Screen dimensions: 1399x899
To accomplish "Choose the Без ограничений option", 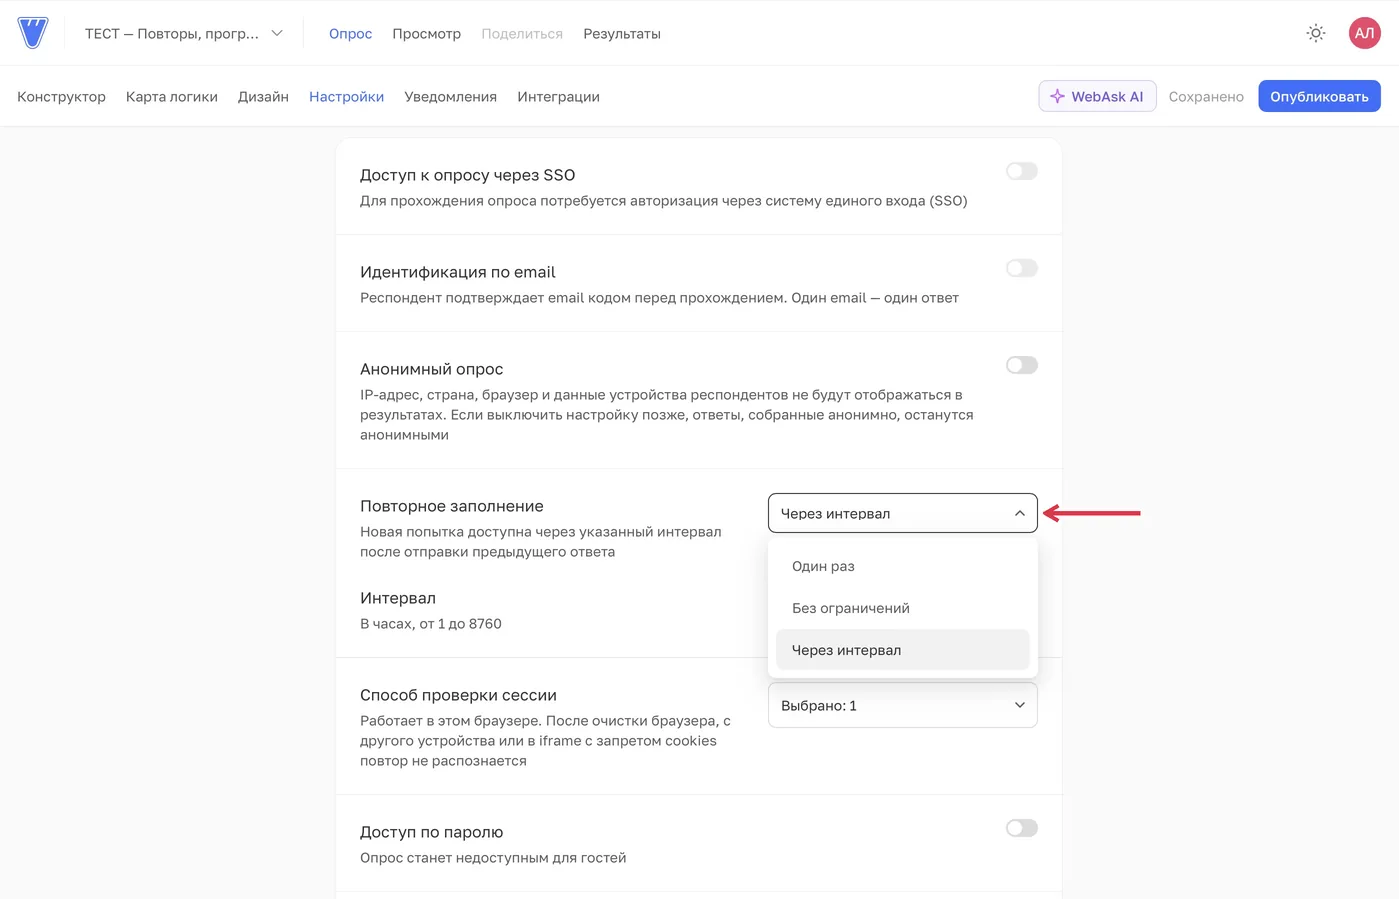I will (x=903, y=608).
